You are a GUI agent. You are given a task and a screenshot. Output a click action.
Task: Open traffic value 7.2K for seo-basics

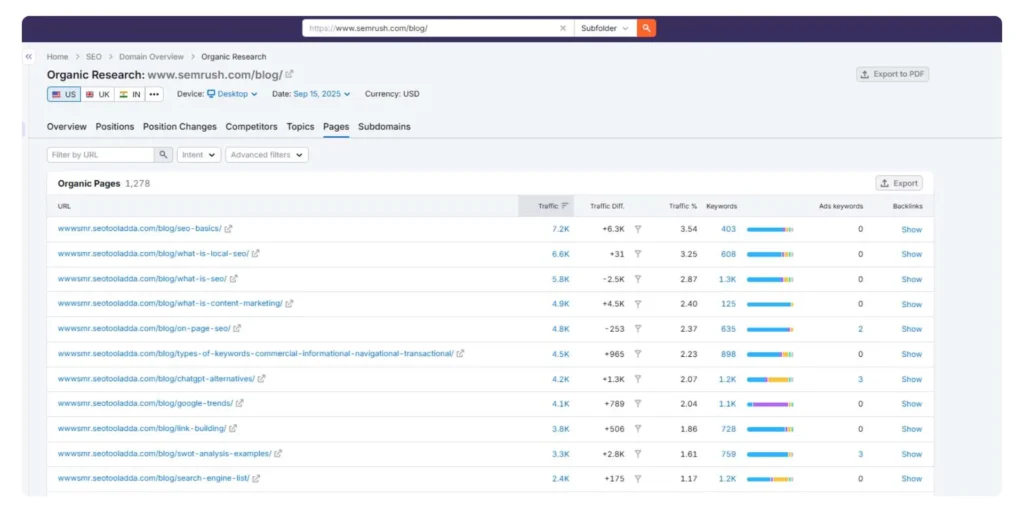pos(560,229)
